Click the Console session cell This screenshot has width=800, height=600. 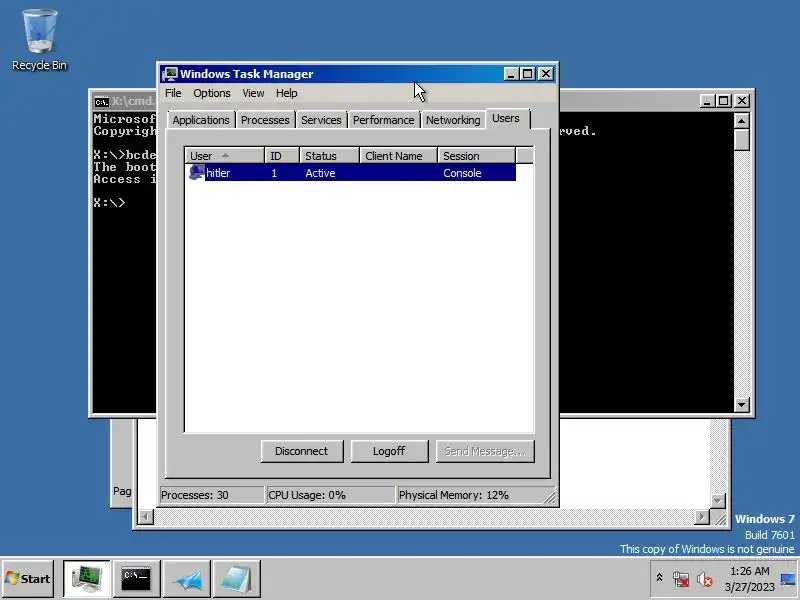click(462, 173)
